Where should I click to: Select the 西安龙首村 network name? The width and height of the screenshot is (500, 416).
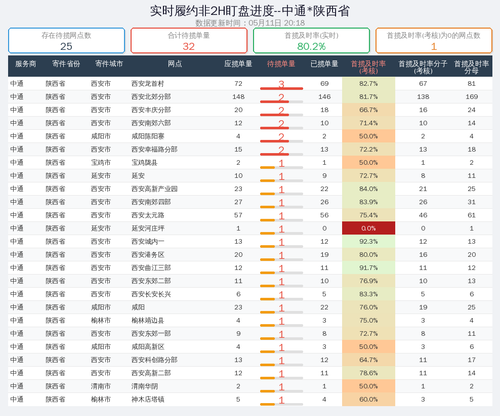[x=148, y=84]
